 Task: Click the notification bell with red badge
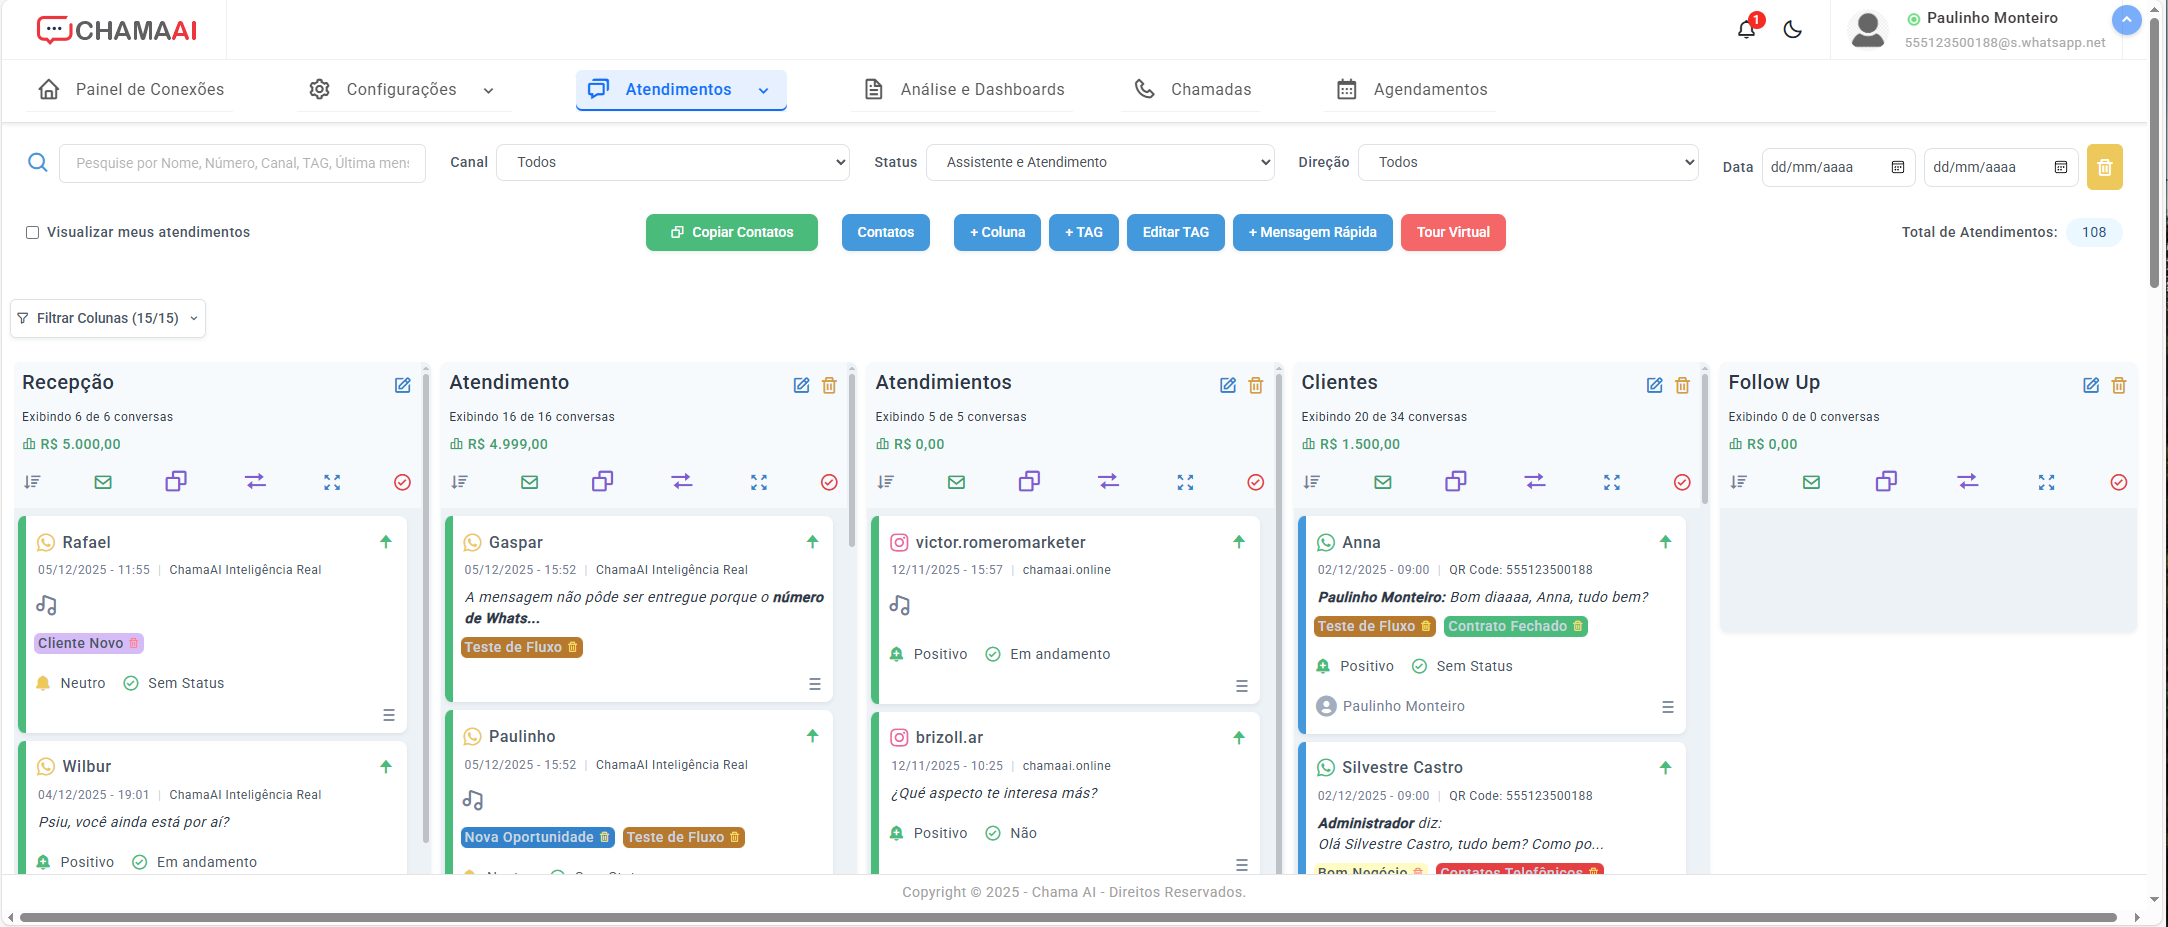click(1745, 29)
